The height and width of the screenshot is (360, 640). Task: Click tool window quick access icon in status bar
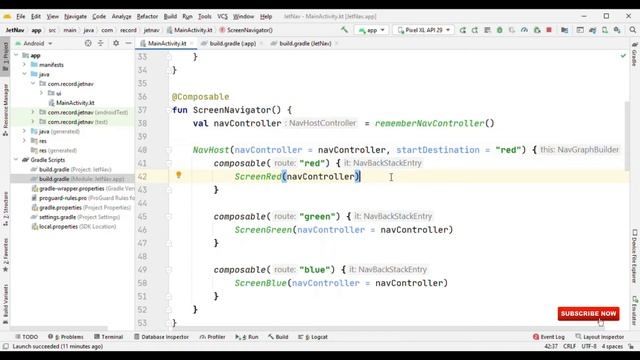pyautogui.click(x=5, y=347)
